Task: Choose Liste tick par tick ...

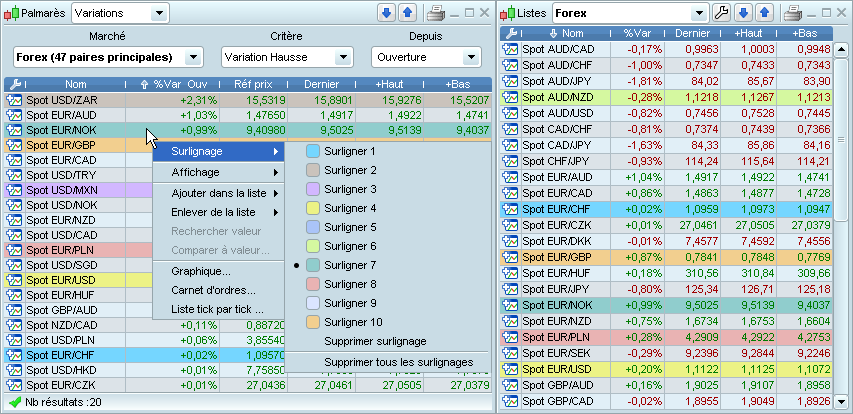Action: [219, 310]
